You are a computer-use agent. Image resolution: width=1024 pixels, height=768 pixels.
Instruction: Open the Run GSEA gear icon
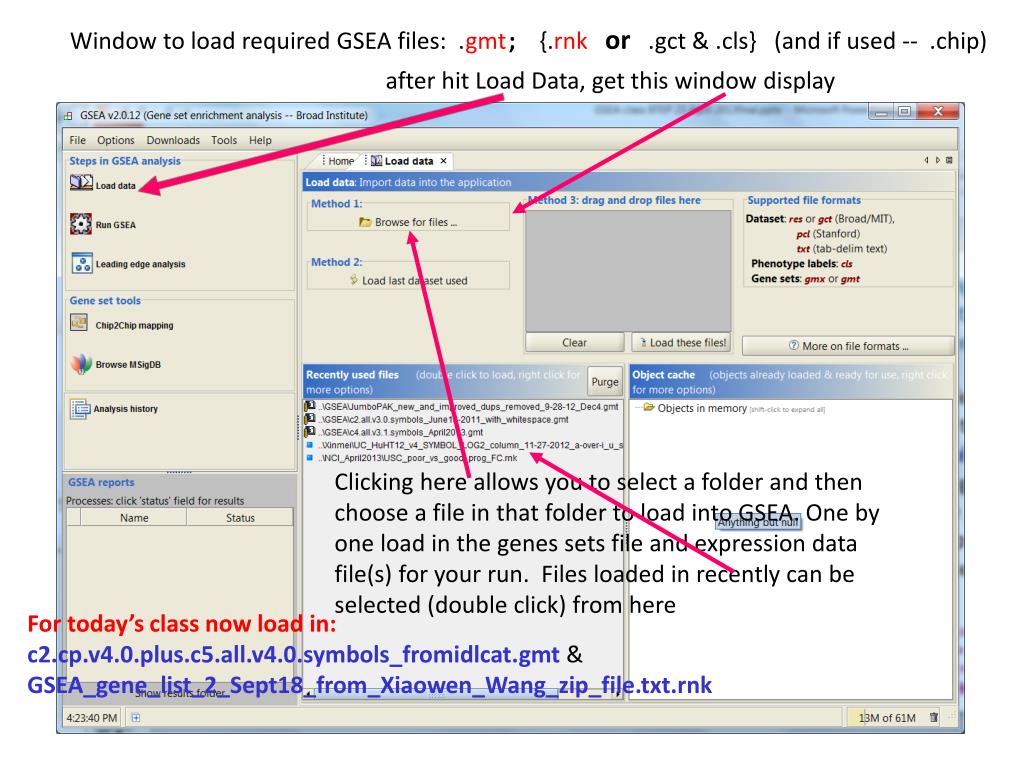pyautogui.click(x=81, y=224)
